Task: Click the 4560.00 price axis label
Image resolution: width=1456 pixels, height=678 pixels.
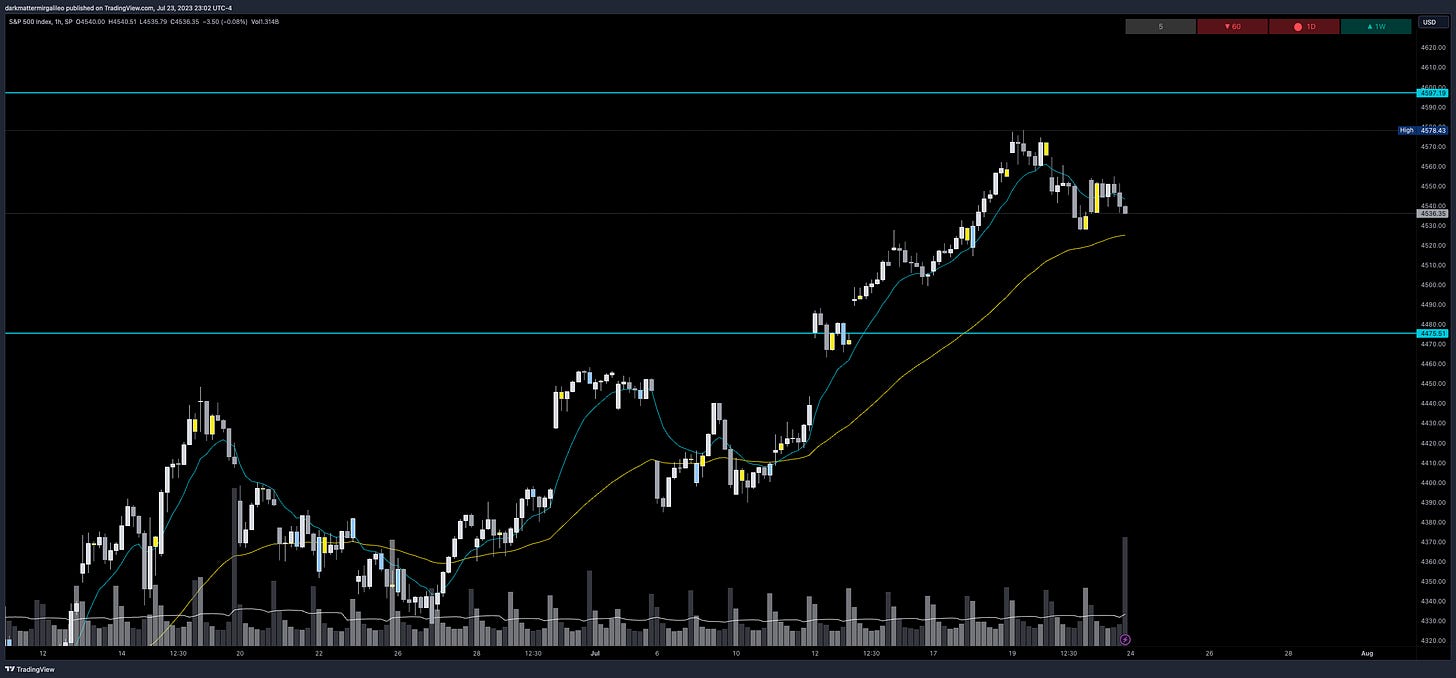Action: (x=1433, y=166)
